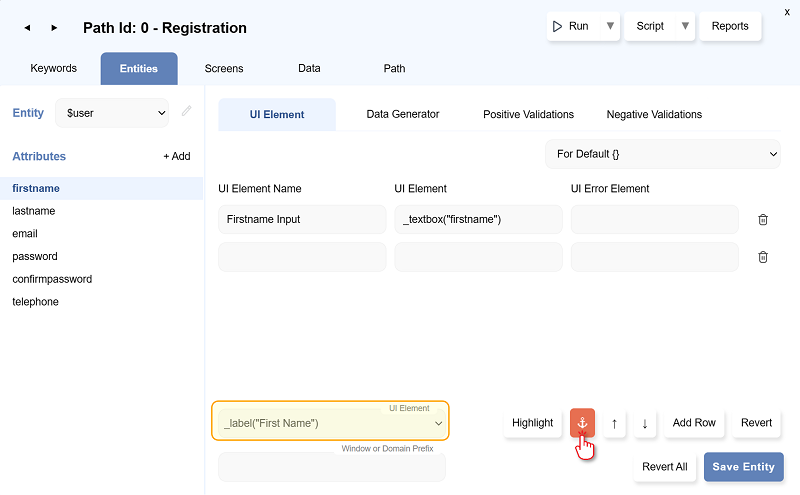
Task: Open the Data Generator tab
Action: [x=402, y=114]
